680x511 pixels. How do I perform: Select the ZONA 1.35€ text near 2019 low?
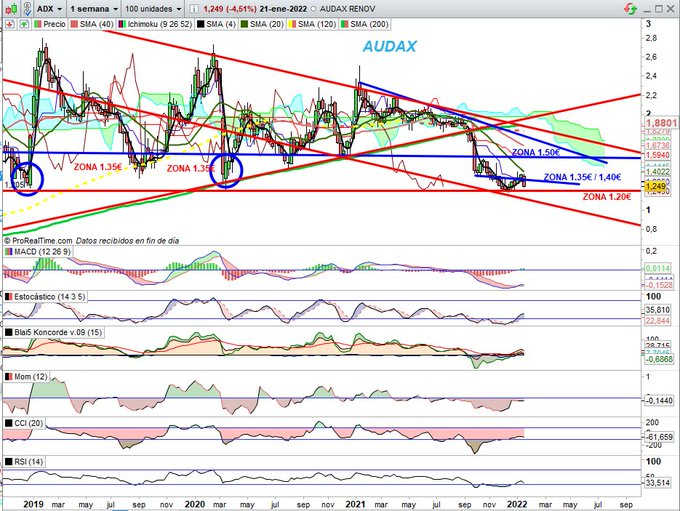point(98,167)
